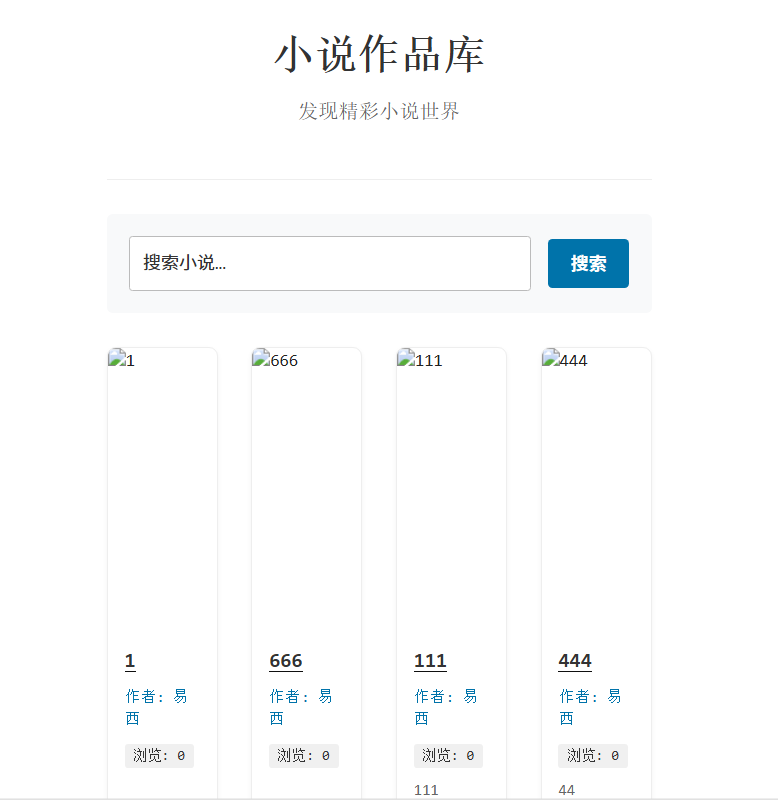The height and width of the screenshot is (800, 778).
Task: Click the 浏览: 0 badge on novel 111
Action: coord(448,756)
